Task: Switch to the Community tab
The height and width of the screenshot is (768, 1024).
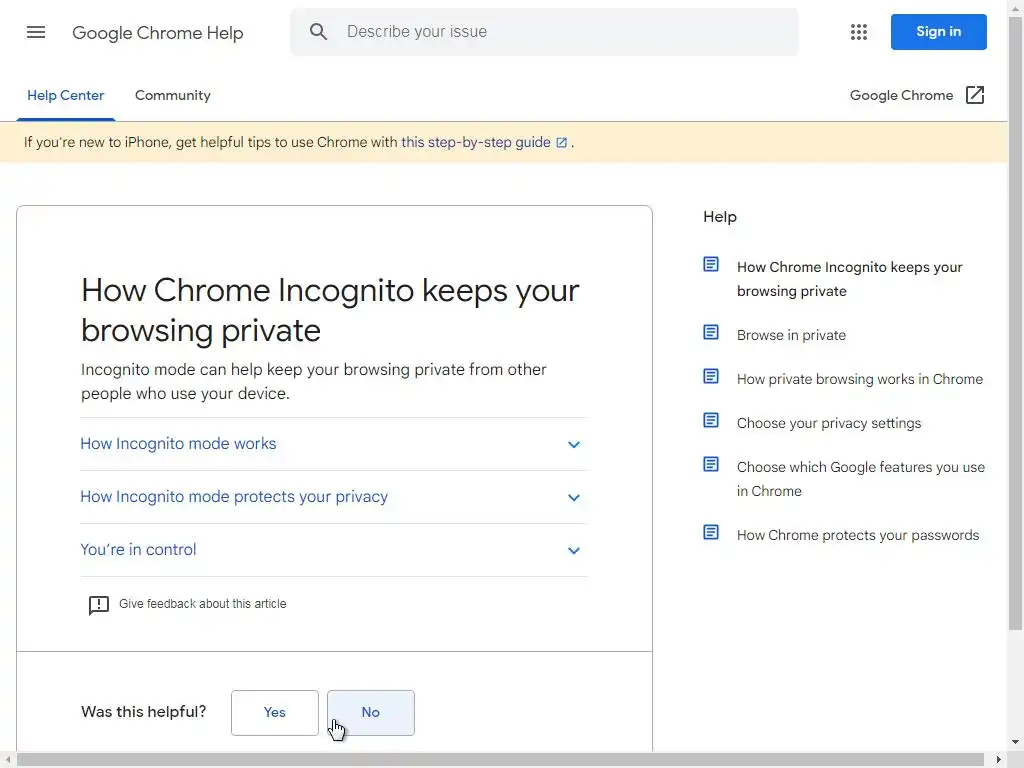Action: pos(172,95)
